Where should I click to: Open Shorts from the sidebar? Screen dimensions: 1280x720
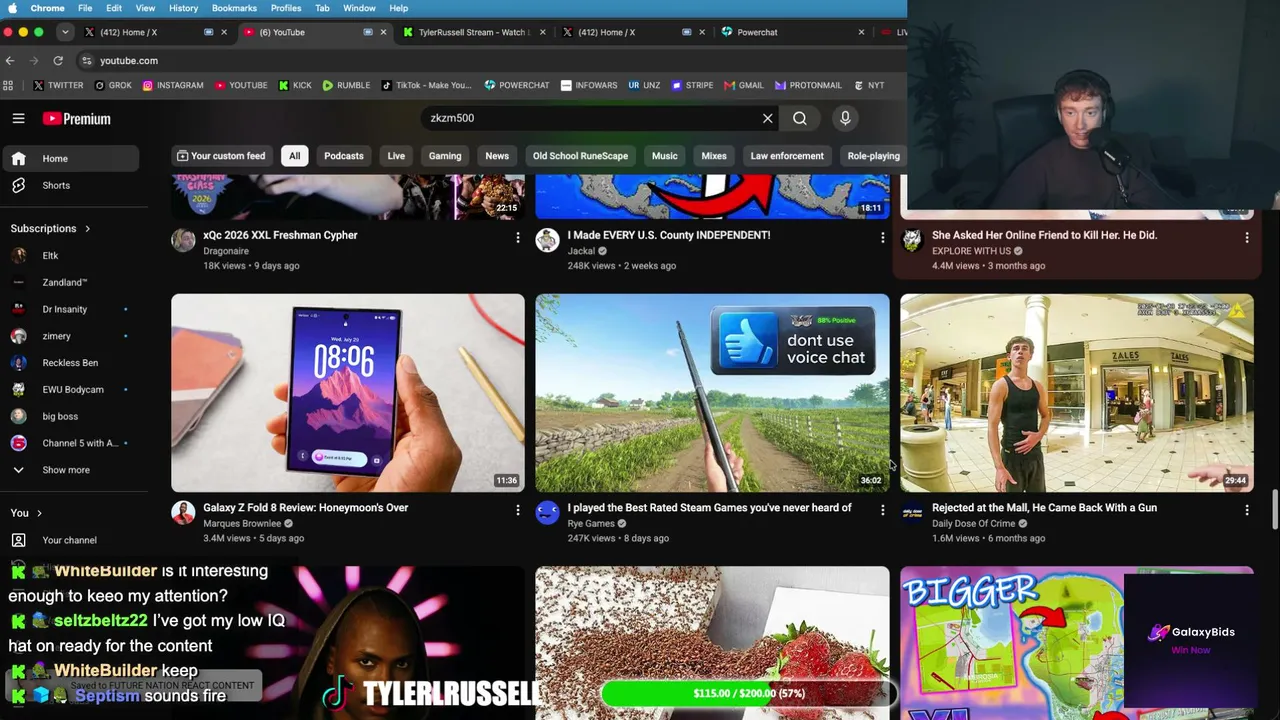pyautogui.click(x=69, y=185)
